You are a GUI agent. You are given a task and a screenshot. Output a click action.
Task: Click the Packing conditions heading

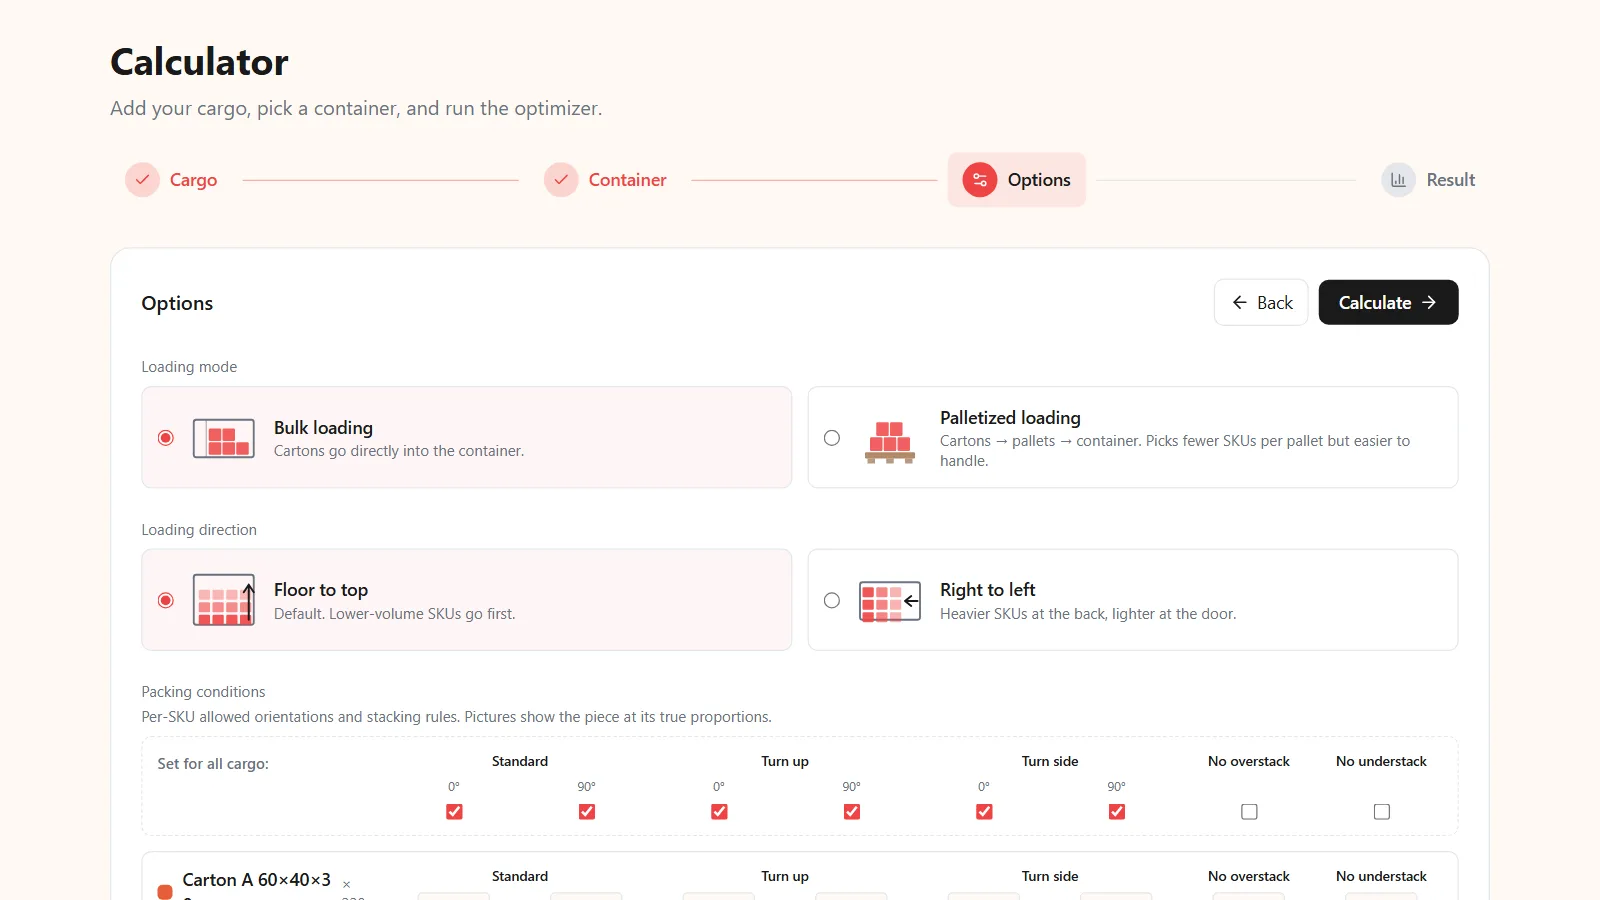coord(203,692)
